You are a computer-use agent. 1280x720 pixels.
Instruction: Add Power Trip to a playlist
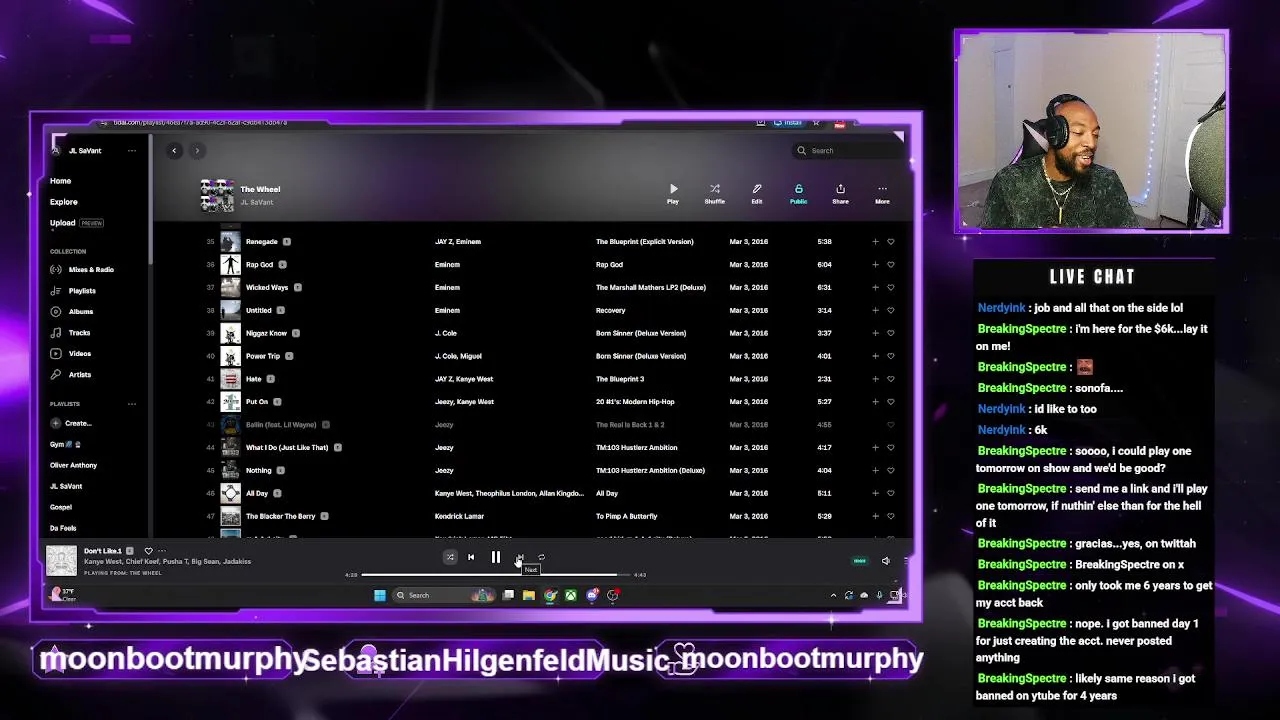pyautogui.click(x=875, y=356)
